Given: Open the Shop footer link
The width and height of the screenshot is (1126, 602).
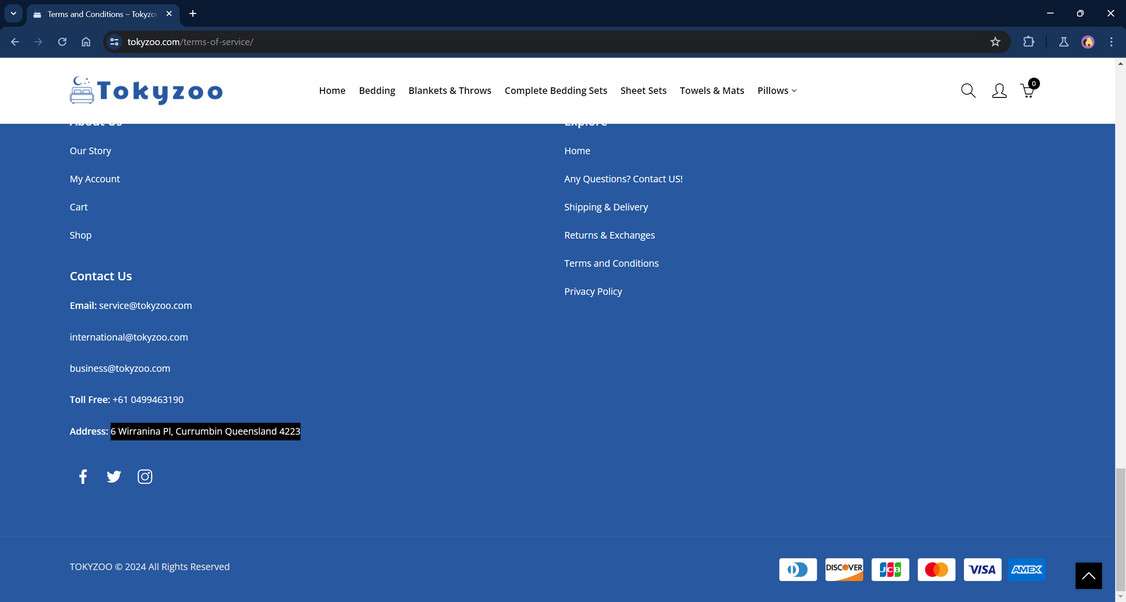Looking at the screenshot, I should pyautogui.click(x=80, y=235).
